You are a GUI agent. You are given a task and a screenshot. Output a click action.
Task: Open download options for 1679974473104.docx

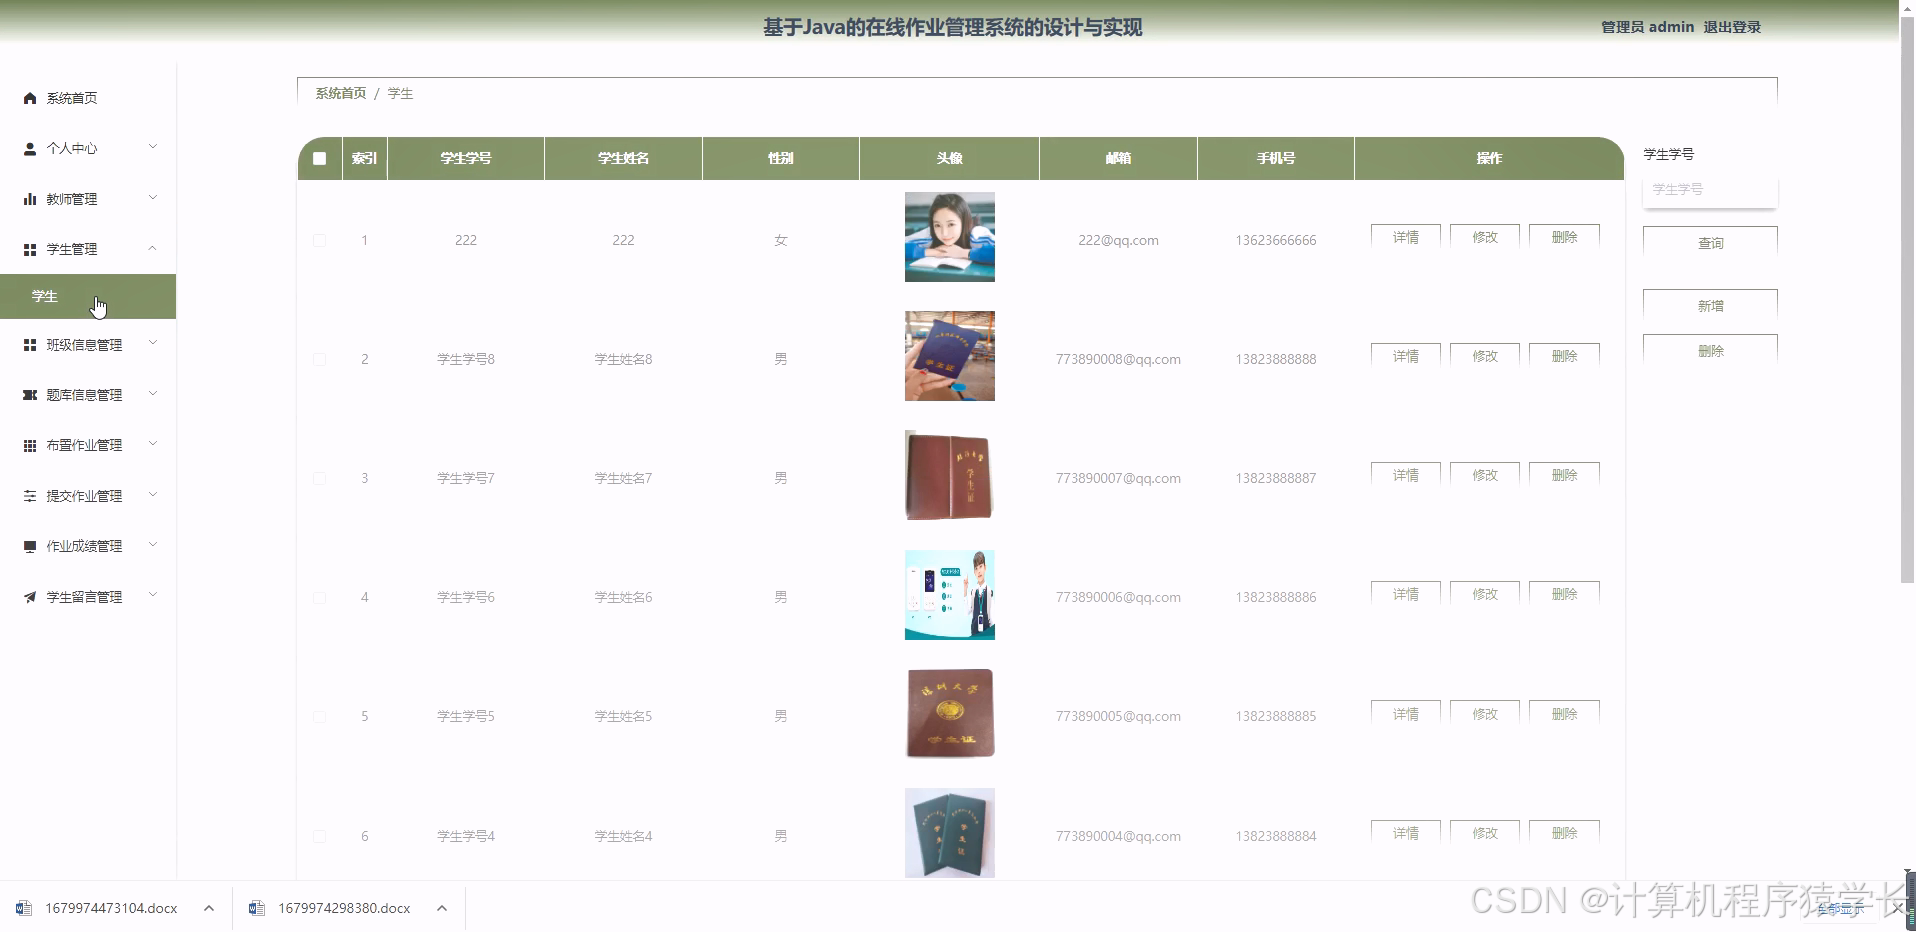(x=209, y=908)
